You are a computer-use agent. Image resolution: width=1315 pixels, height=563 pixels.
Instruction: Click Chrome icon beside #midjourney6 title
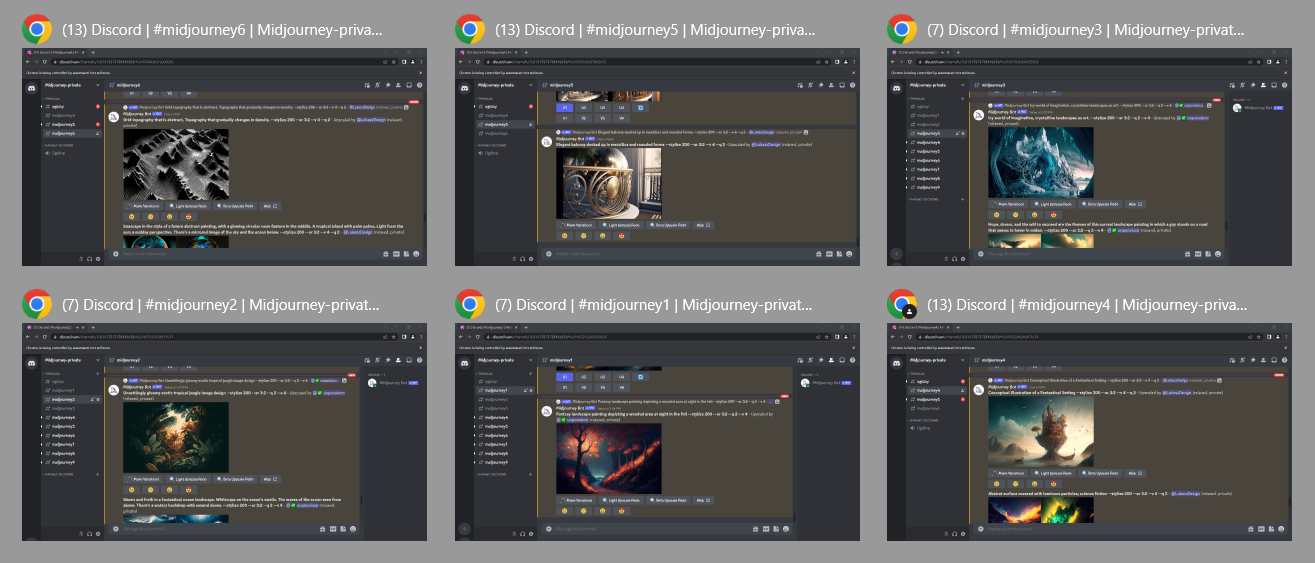38,29
